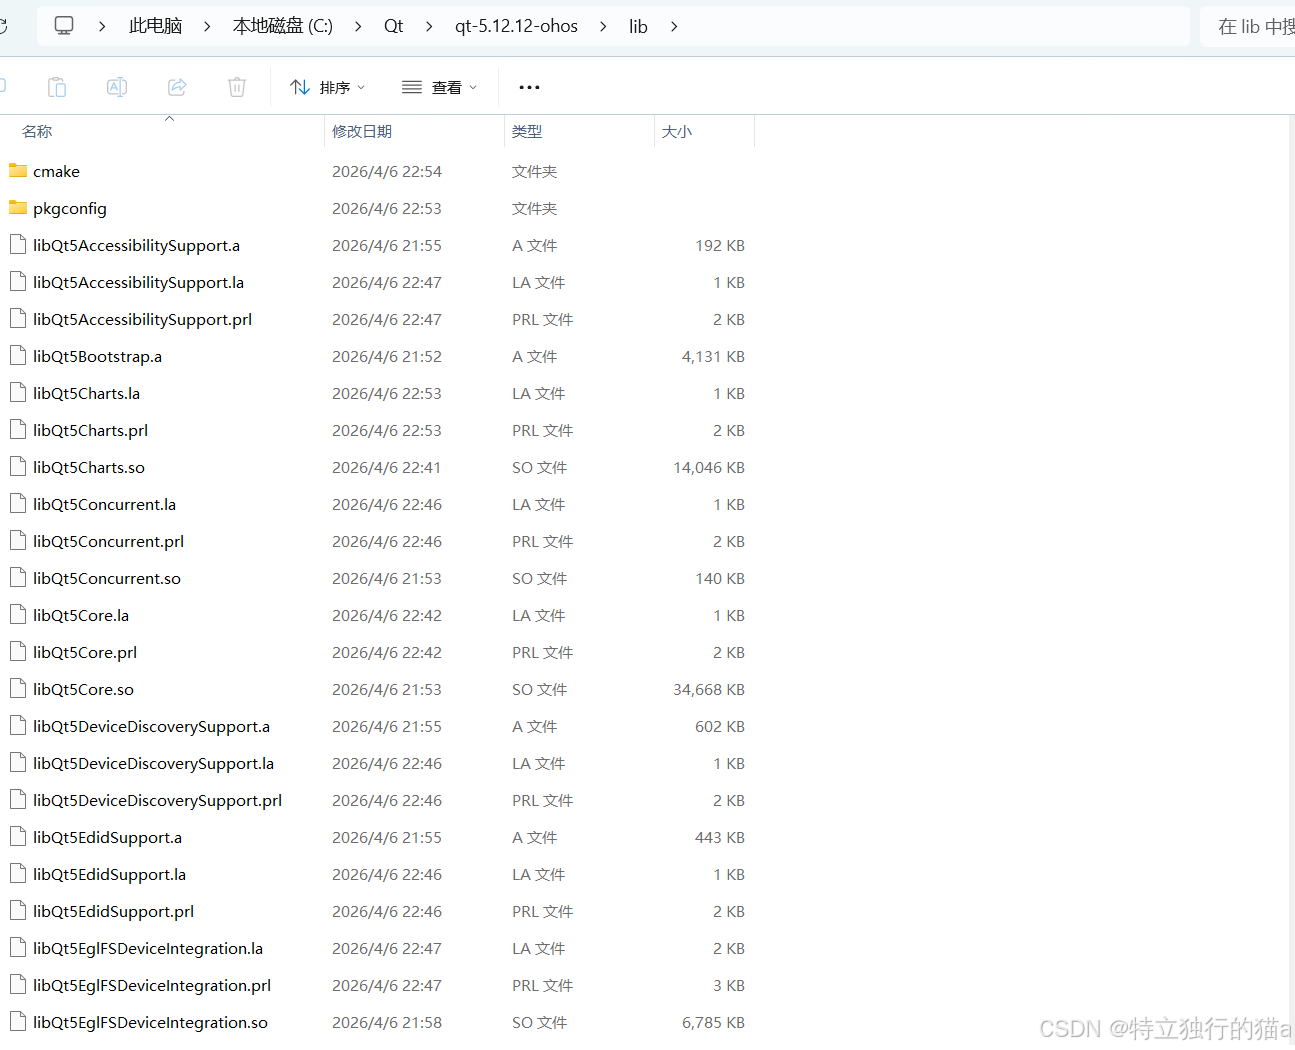This screenshot has width=1295, height=1050.
Task: Click size value 602 KB
Action: click(x=720, y=726)
